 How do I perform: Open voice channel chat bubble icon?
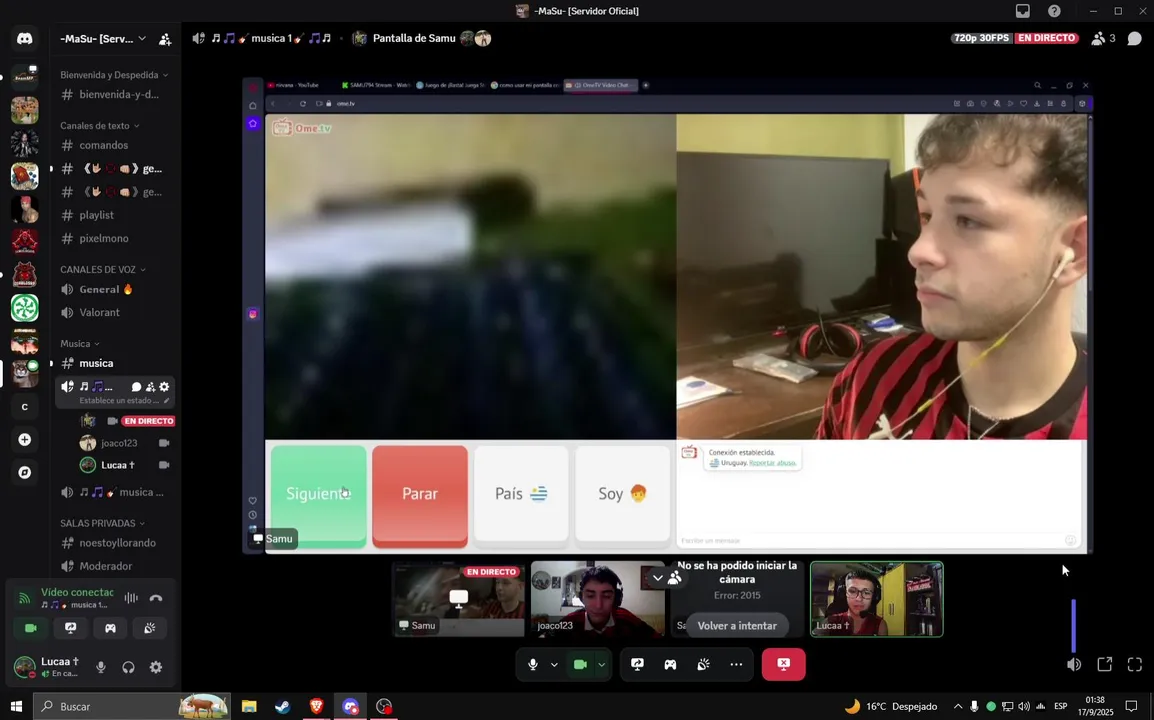click(x=136, y=387)
